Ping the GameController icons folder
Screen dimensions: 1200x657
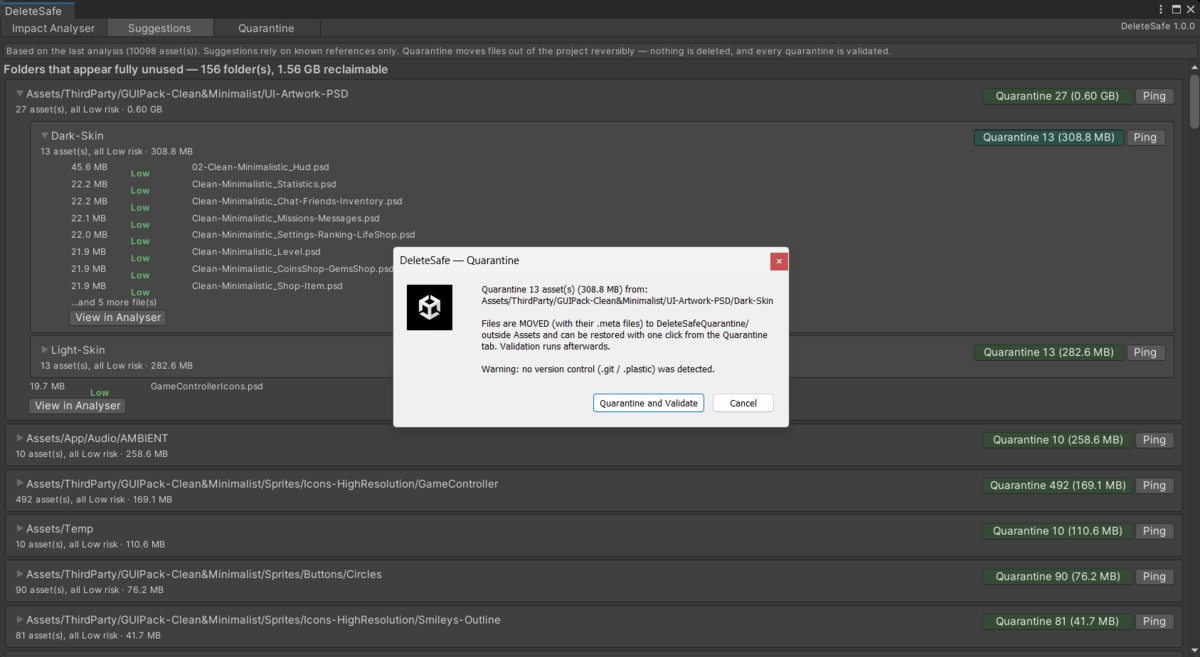point(1154,485)
